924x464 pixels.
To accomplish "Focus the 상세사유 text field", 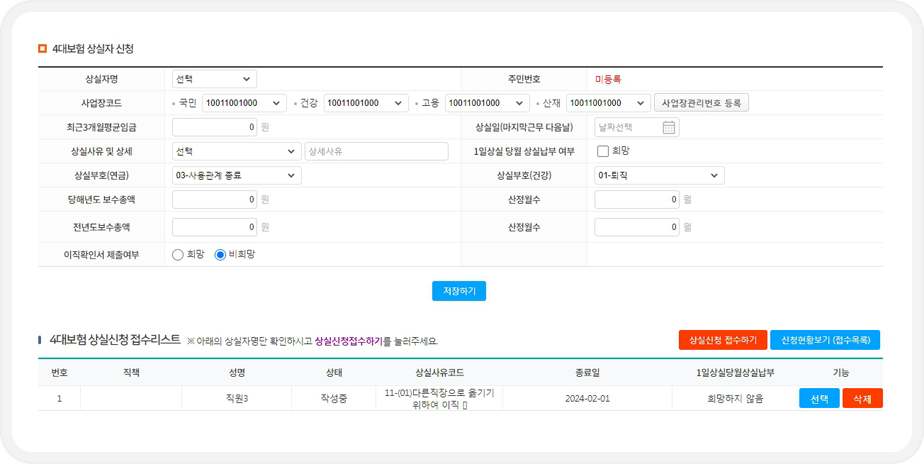I will coord(377,152).
